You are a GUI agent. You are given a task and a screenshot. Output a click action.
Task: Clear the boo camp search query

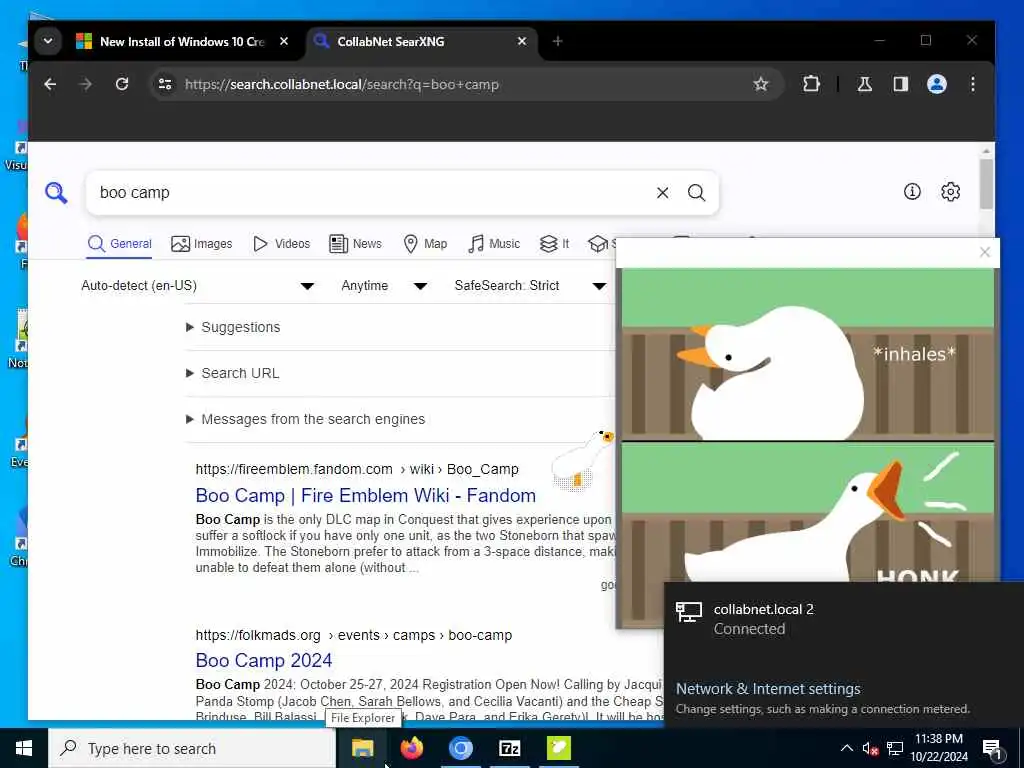pyautogui.click(x=662, y=193)
